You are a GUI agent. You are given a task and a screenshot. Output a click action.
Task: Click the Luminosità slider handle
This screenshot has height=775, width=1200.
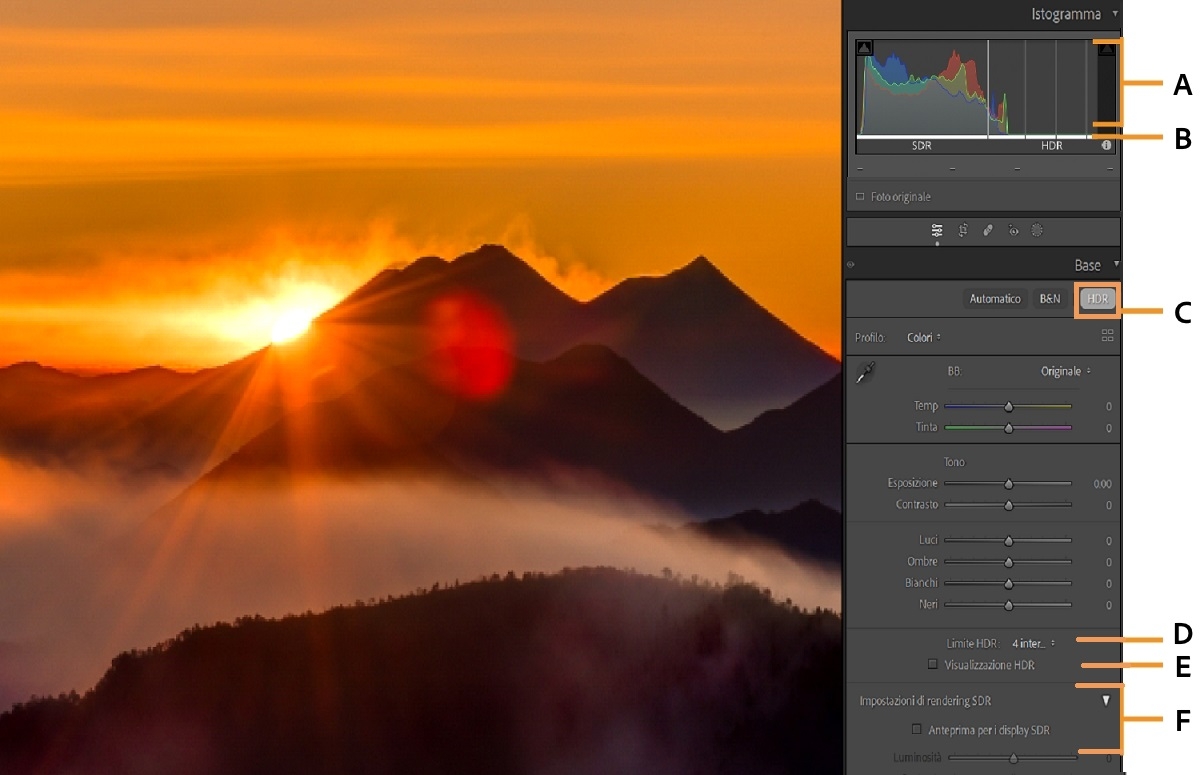click(x=1013, y=759)
